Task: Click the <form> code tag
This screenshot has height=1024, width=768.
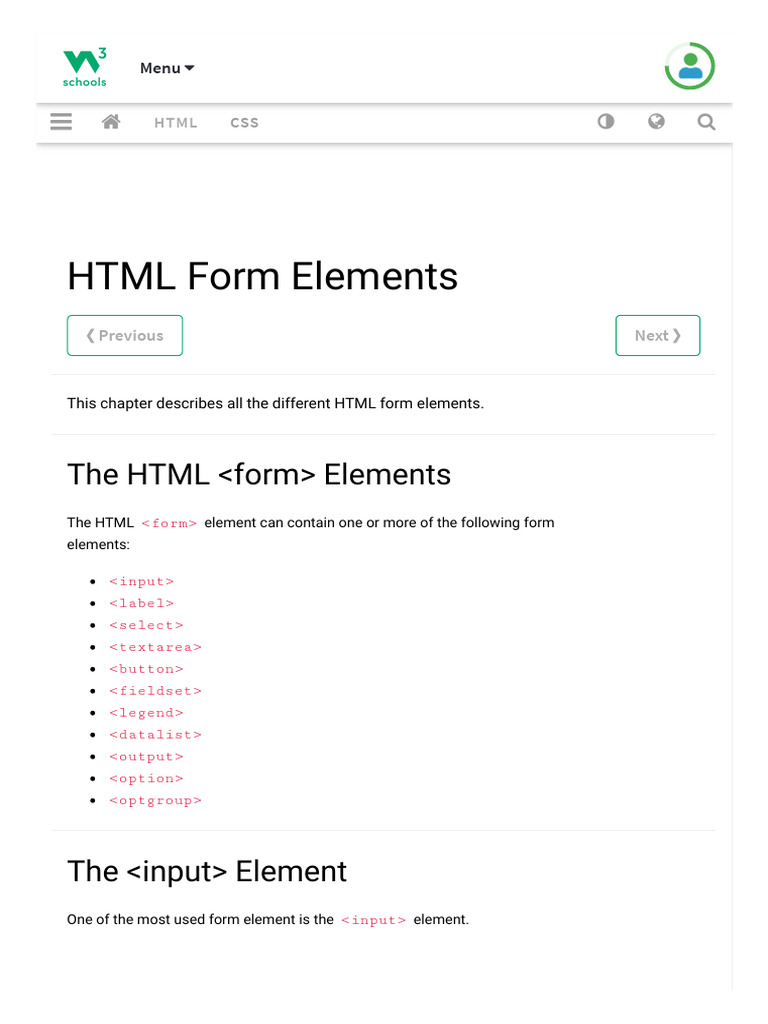Action: tap(169, 523)
